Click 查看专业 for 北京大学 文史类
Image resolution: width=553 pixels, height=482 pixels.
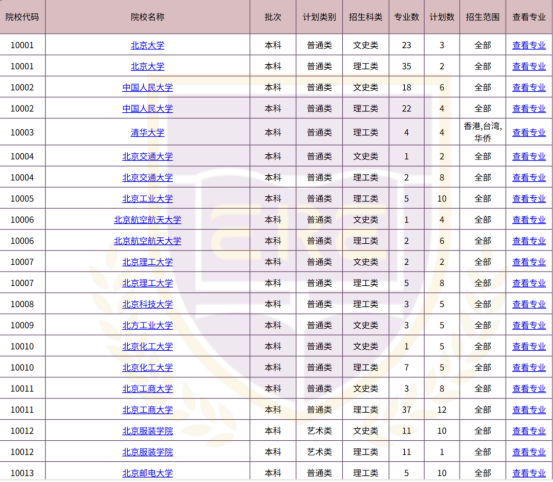[529, 45]
